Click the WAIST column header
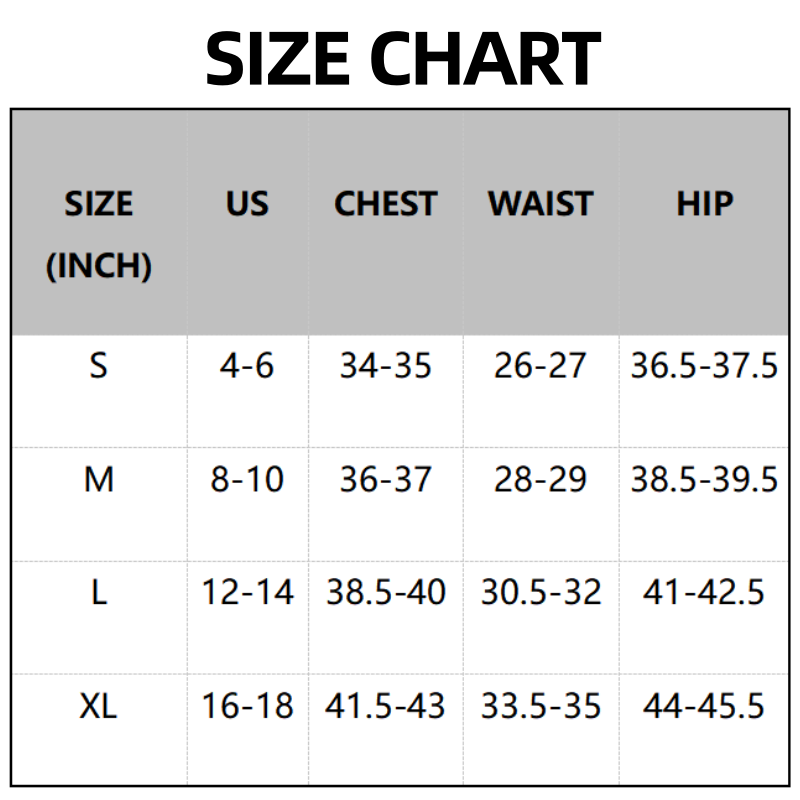Image resolution: width=800 pixels, height=800 pixels. [540, 204]
